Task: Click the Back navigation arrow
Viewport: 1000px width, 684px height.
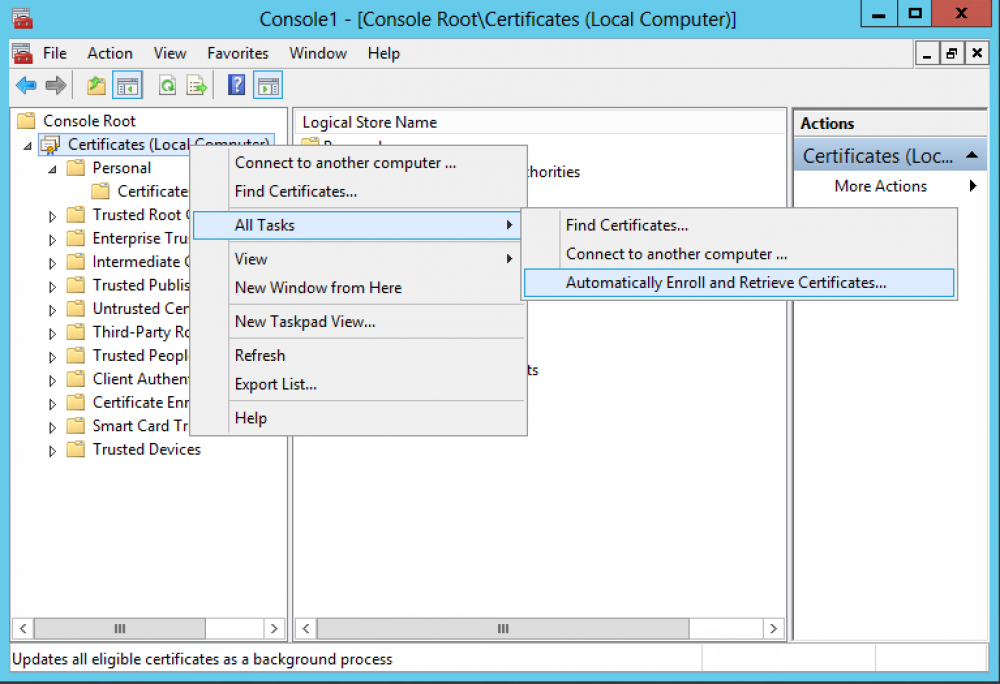Action: (x=25, y=85)
